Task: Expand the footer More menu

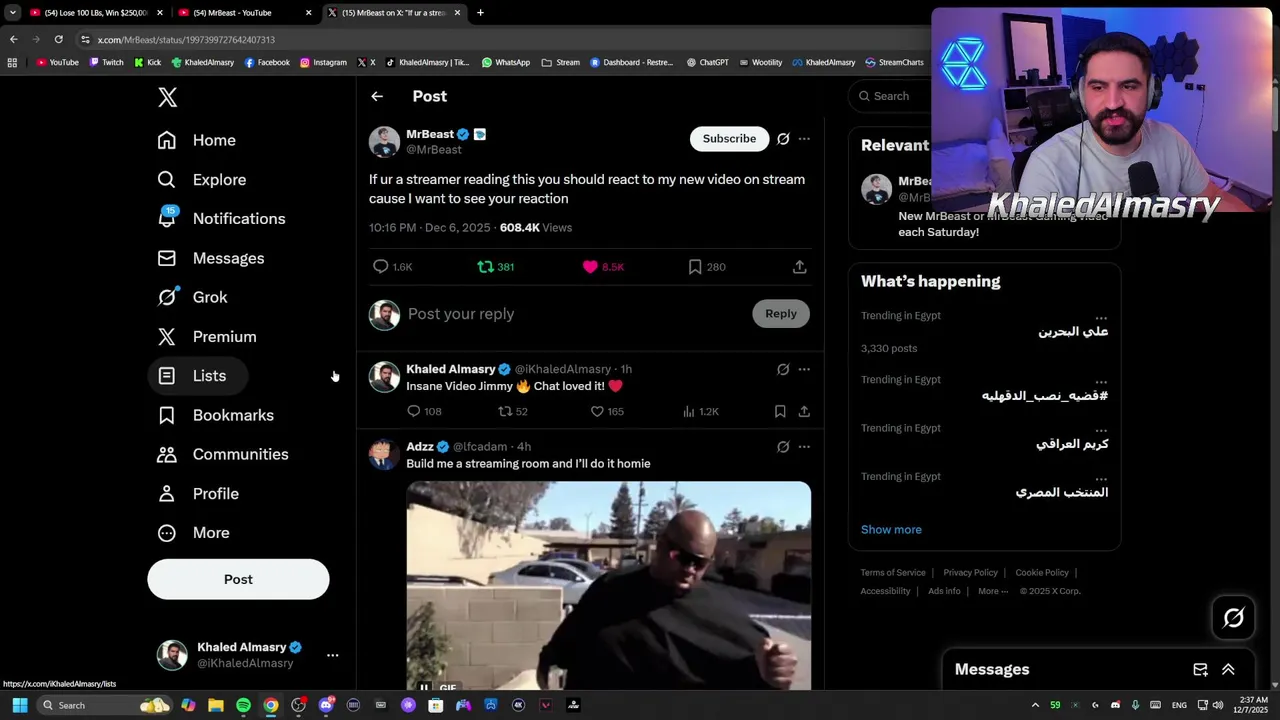Action: tap(993, 591)
